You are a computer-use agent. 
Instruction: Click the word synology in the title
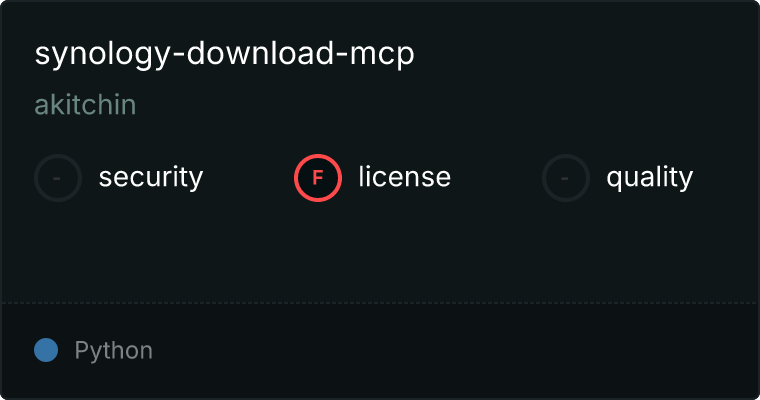pyautogui.click(x=103, y=55)
